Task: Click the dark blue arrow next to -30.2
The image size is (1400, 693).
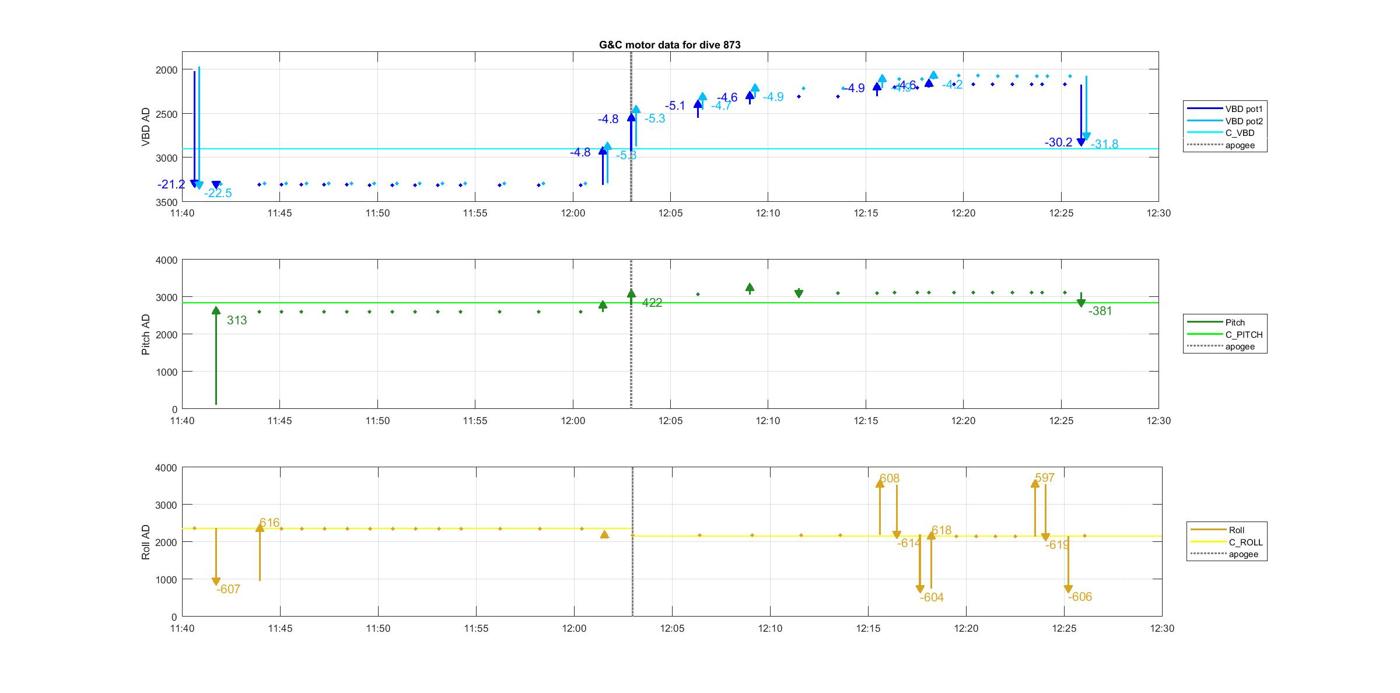Action: [x=1081, y=115]
